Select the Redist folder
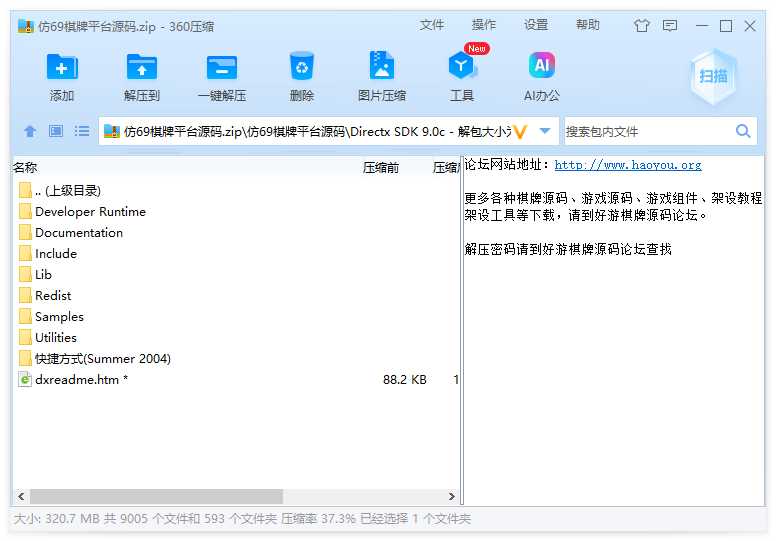The height and width of the screenshot is (541, 776). (53, 295)
